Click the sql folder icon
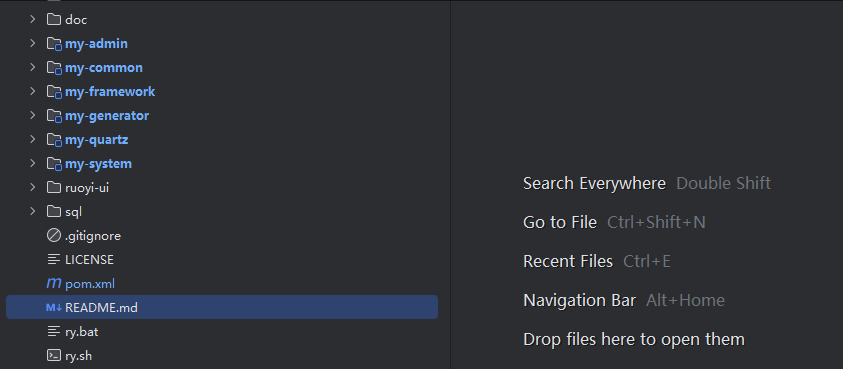Viewport: 843px width, 369px height. (54, 211)
